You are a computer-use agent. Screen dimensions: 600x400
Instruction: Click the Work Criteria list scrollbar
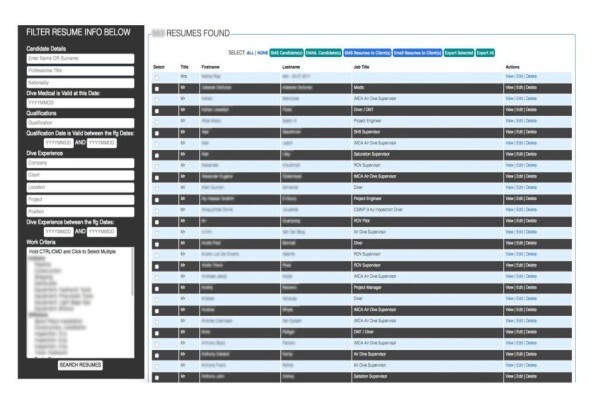click(132, 272)
